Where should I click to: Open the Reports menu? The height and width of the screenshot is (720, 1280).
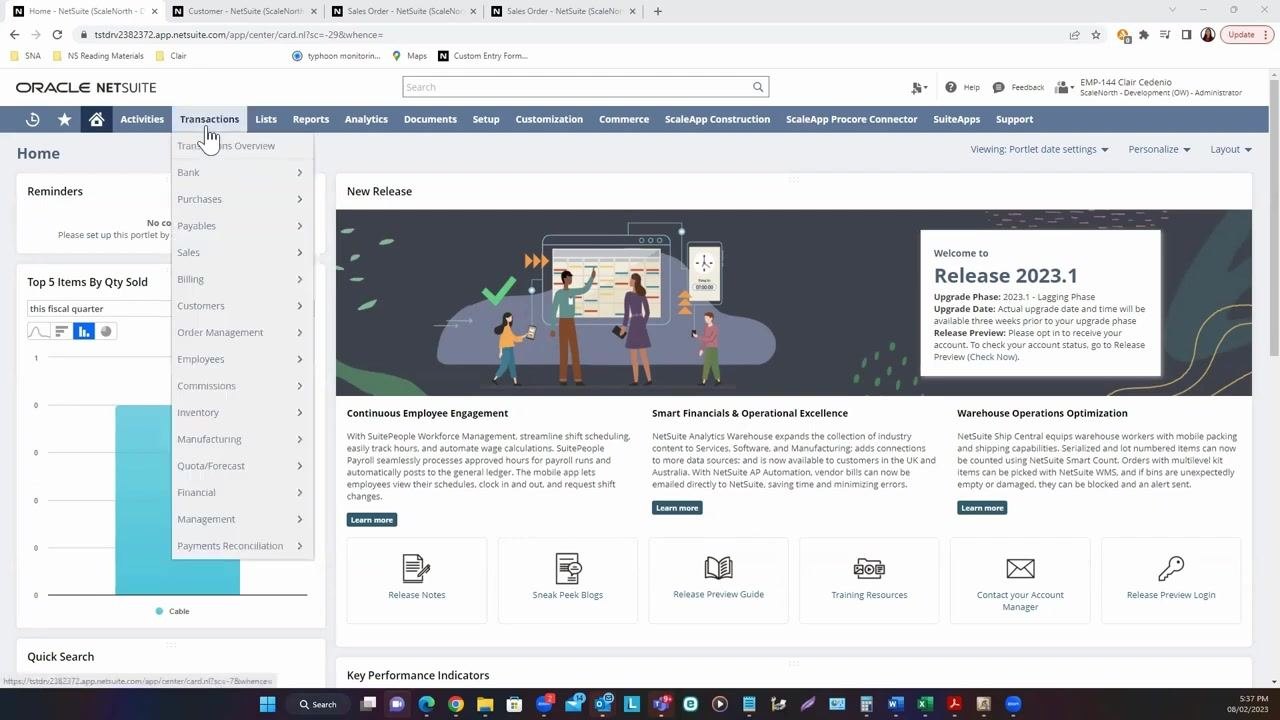(311, 119)
